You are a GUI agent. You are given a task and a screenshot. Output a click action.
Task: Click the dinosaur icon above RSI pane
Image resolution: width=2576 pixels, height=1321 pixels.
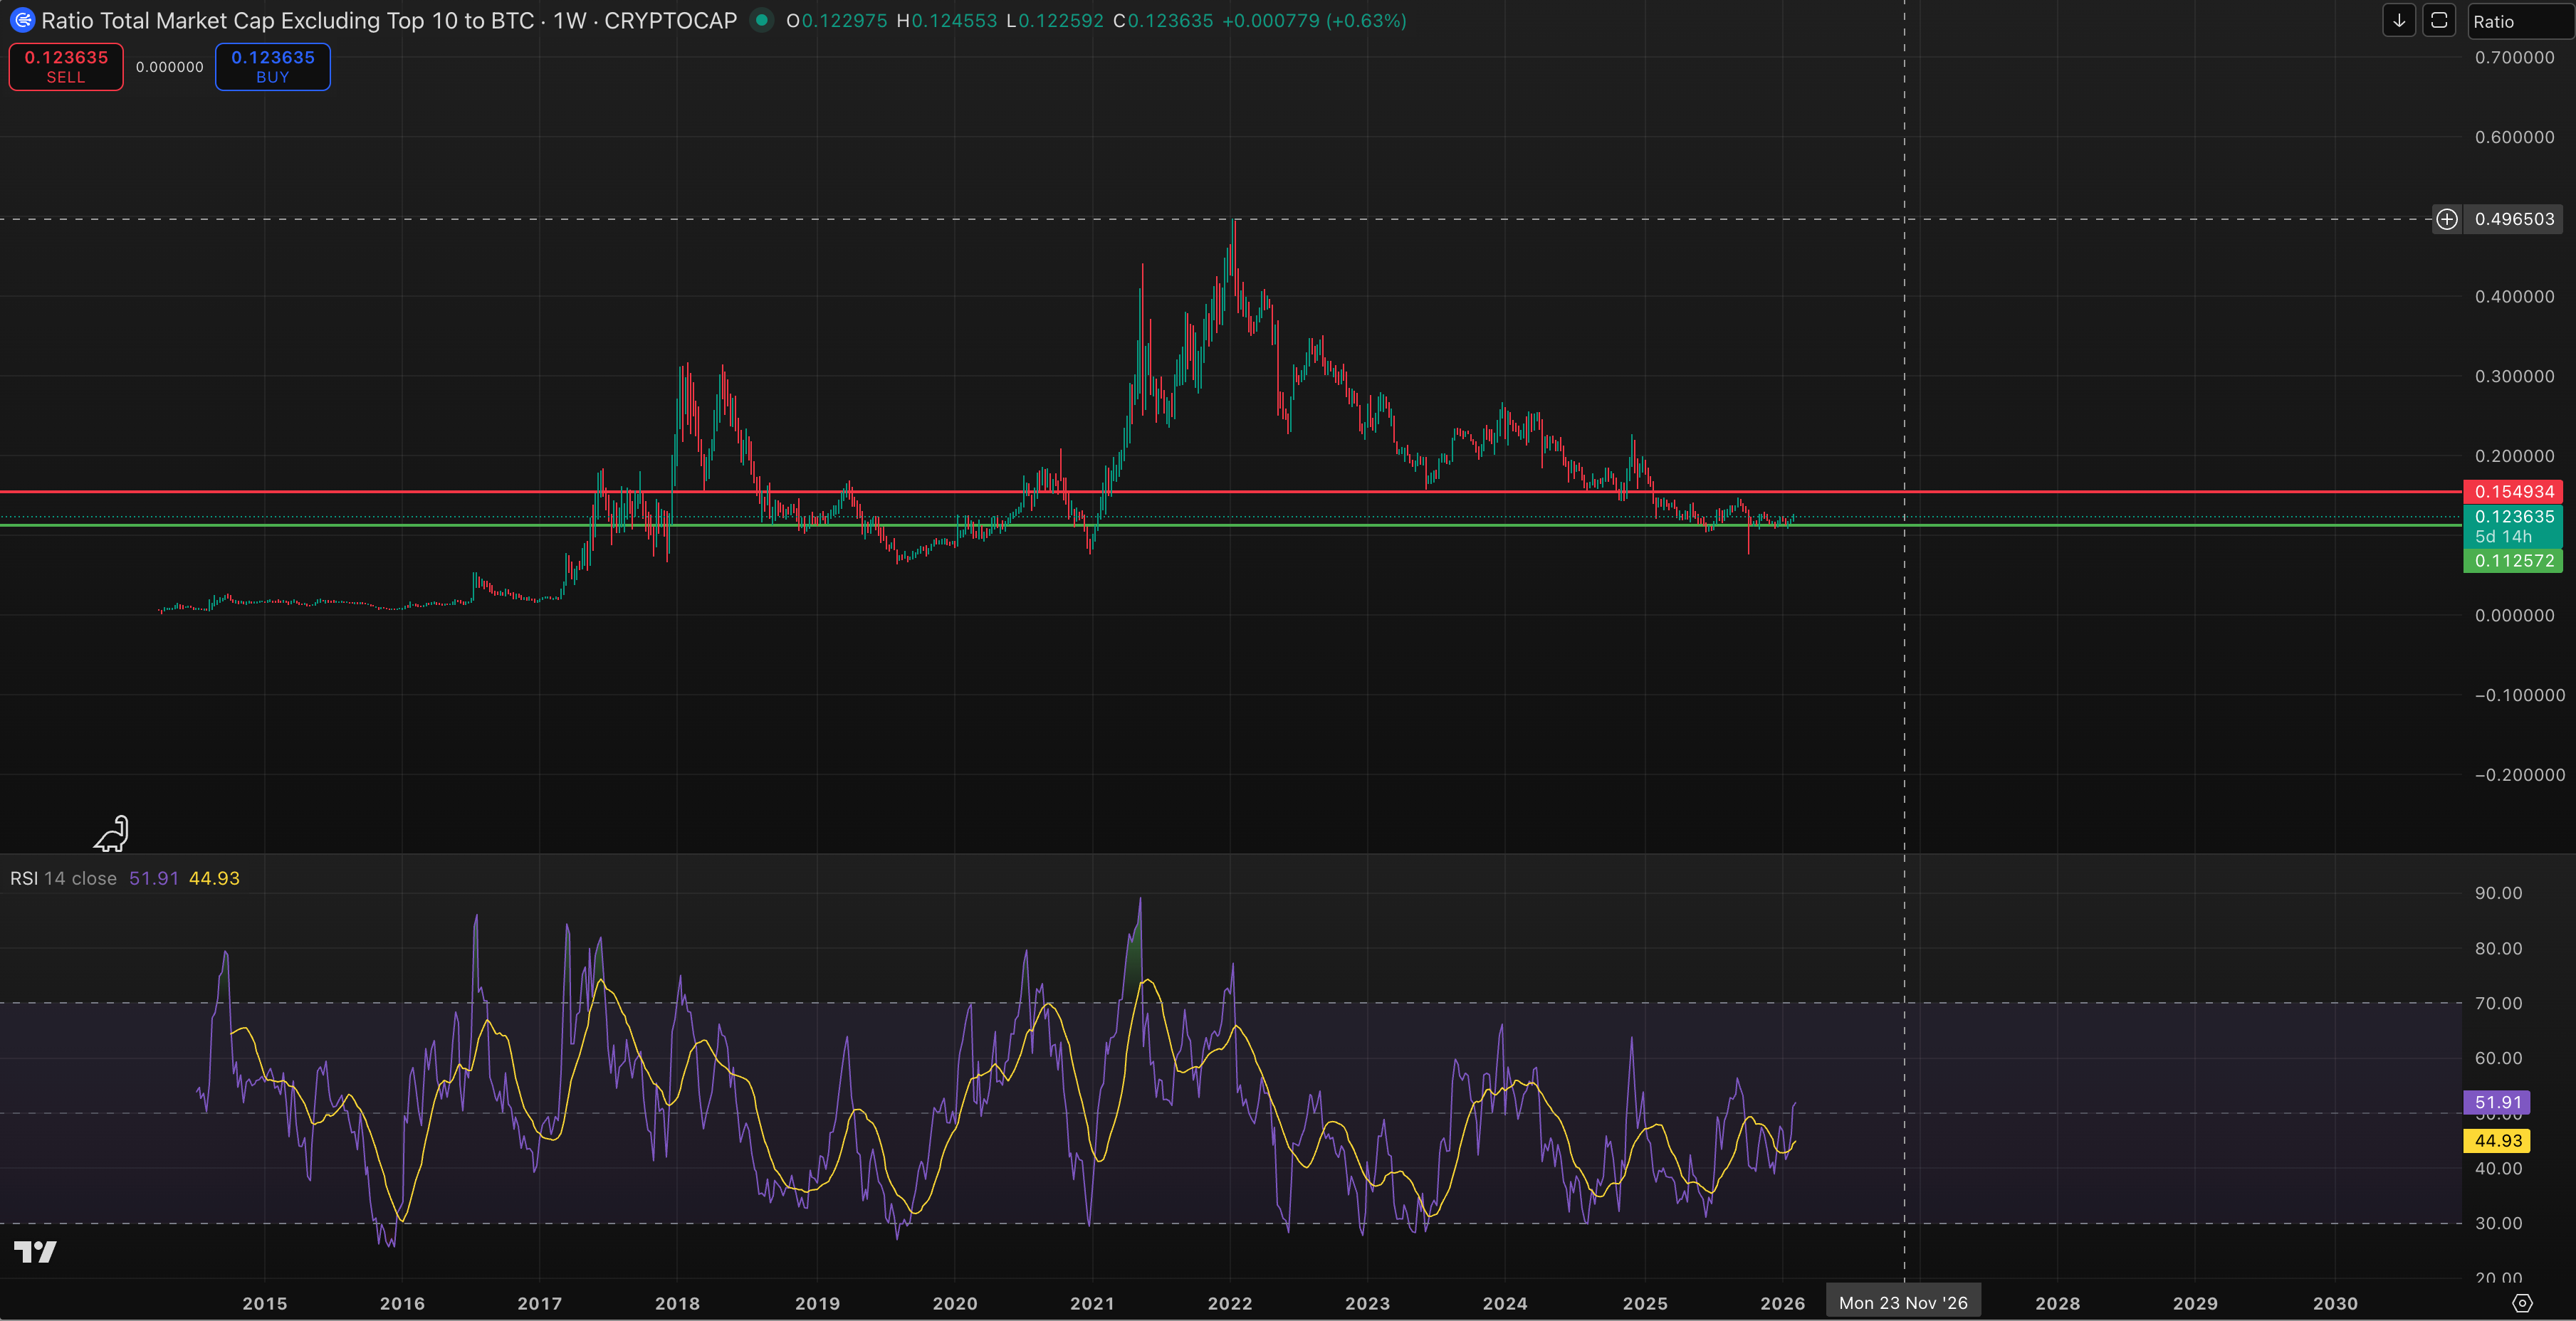click(112, 833)
